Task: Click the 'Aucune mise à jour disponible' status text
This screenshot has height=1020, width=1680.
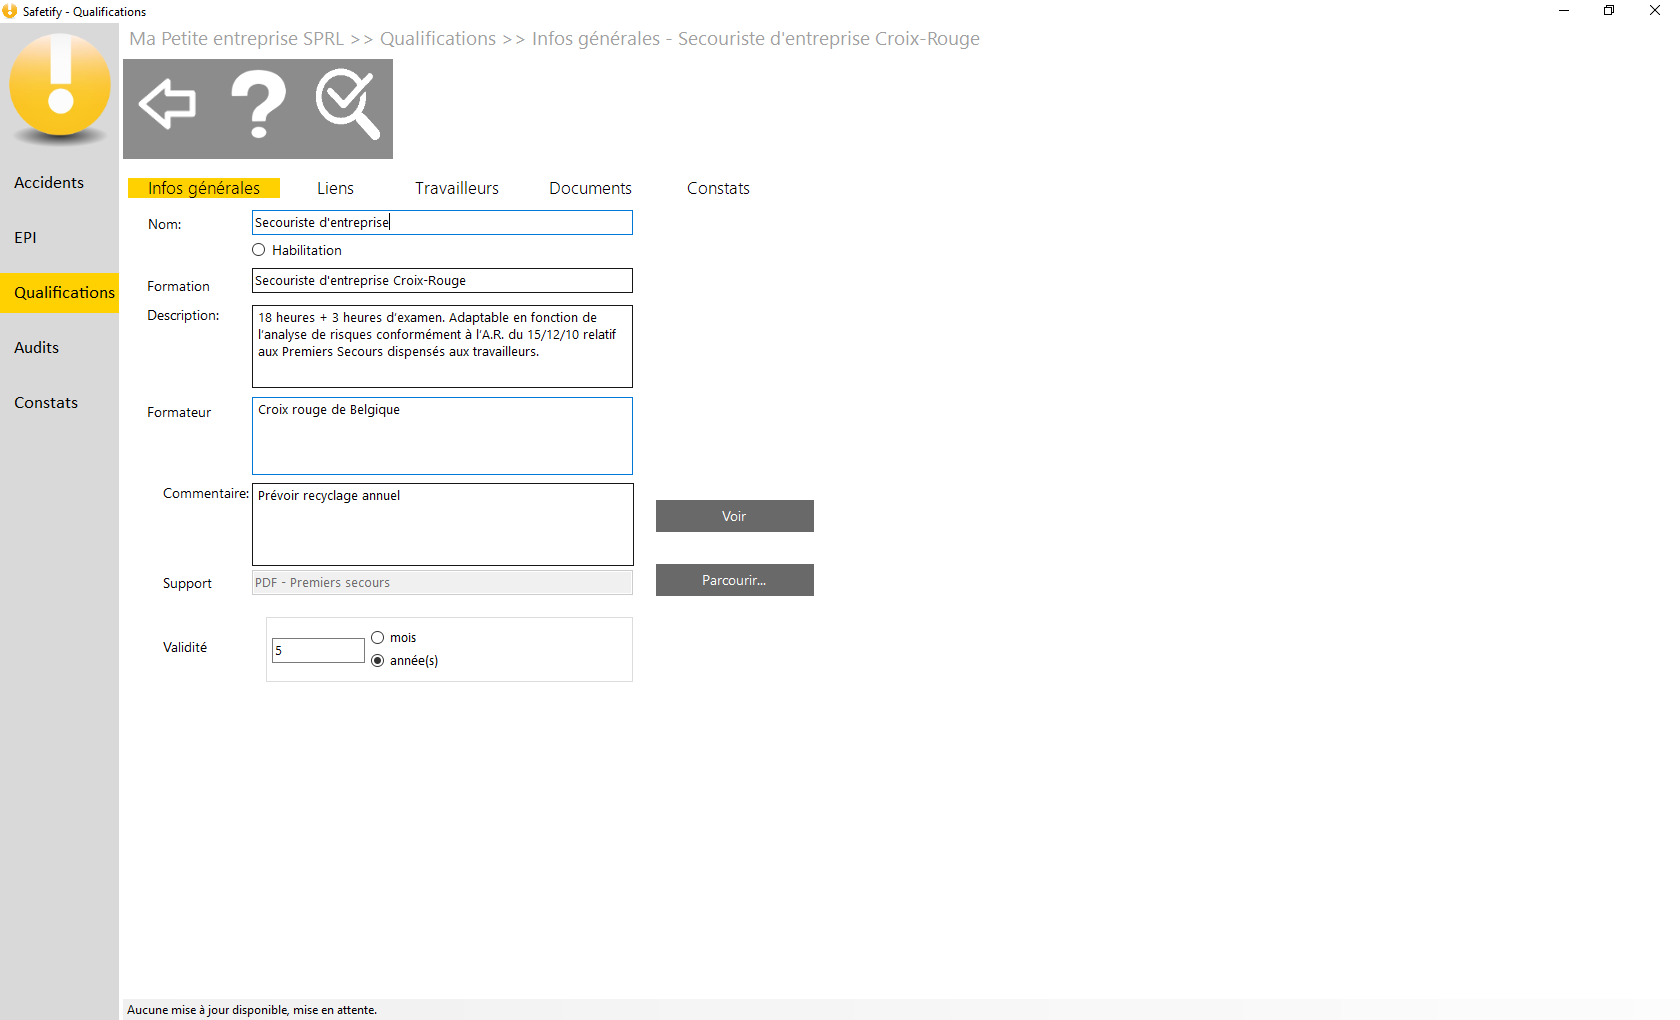Action: pos(252,1010)
